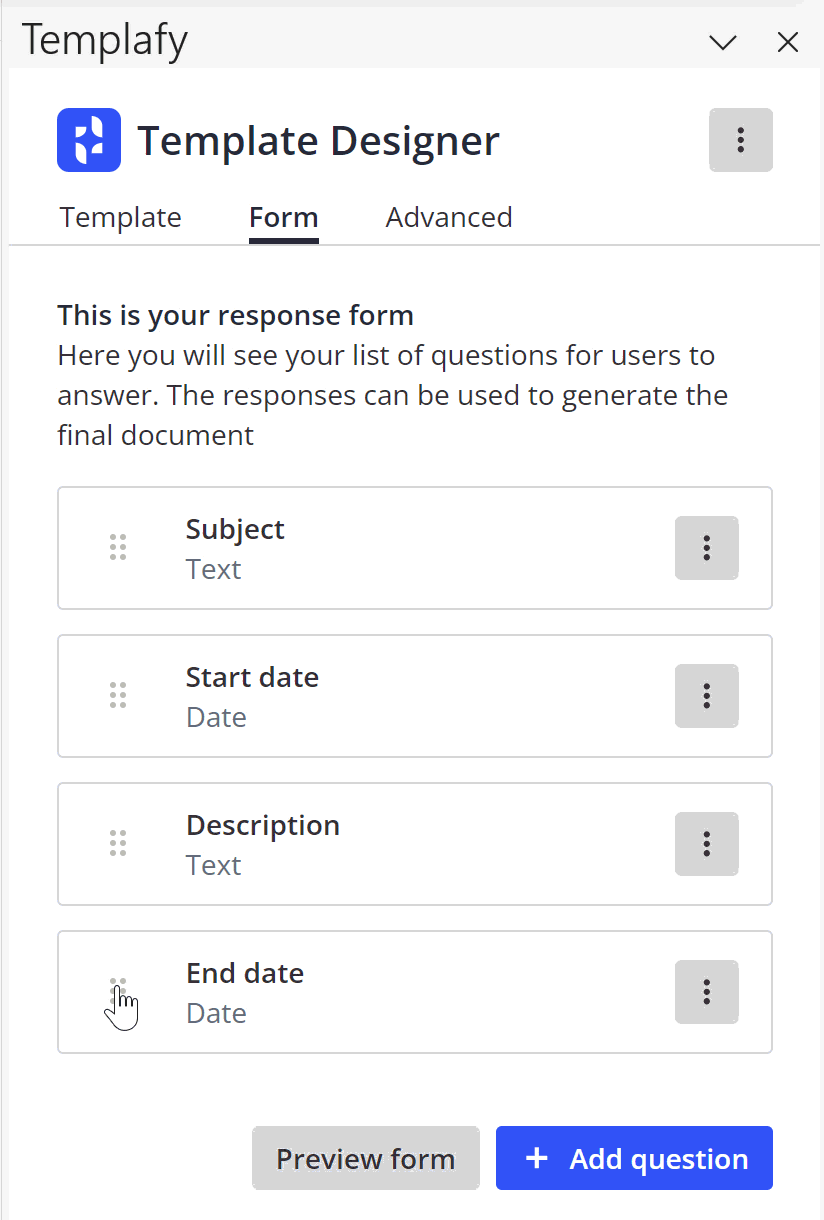Click the Start date drag handle icon

coord(118,696)
